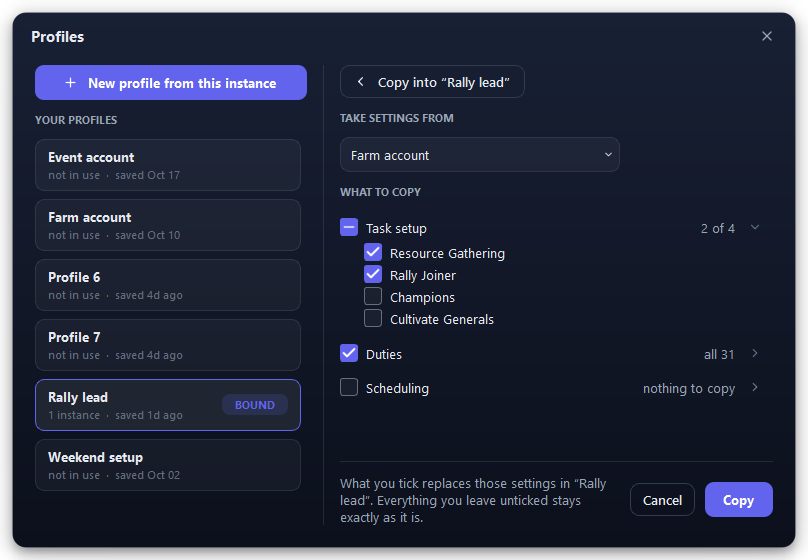
Task: Select the Rally lead profile card
Action: point(168,405)
